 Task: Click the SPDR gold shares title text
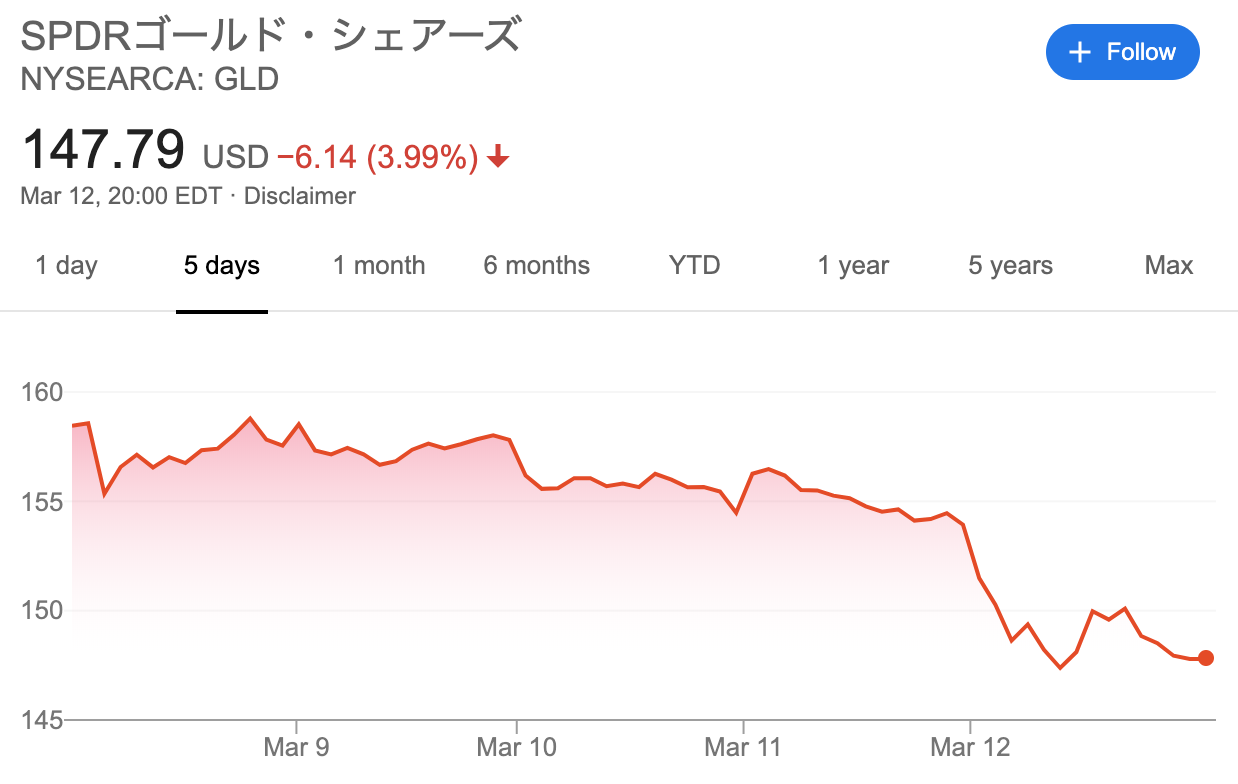(271, 36)
